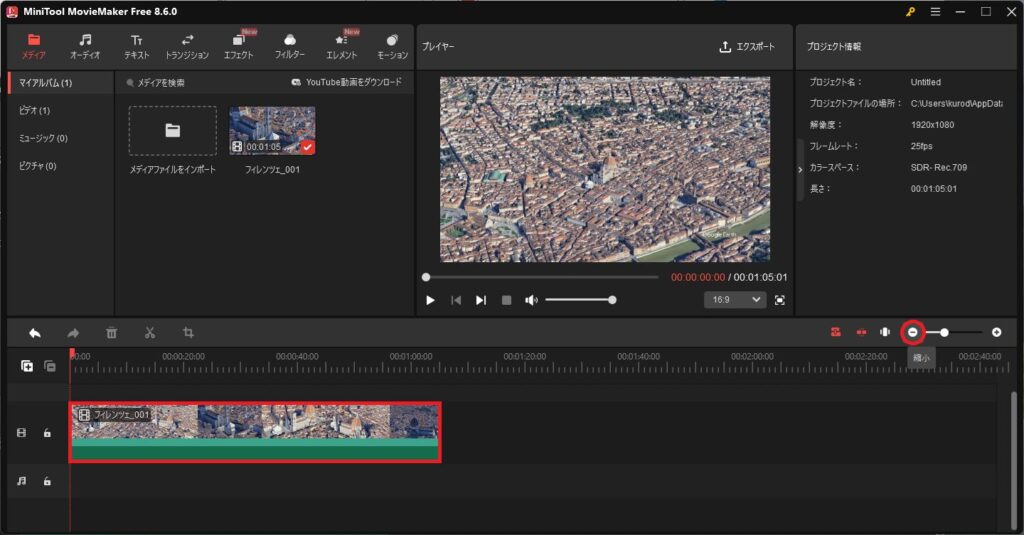The width and height of the screenshot is (1024, 535).
Task: Click the 25fps frame rate value
Action: (x=921, y=146)
